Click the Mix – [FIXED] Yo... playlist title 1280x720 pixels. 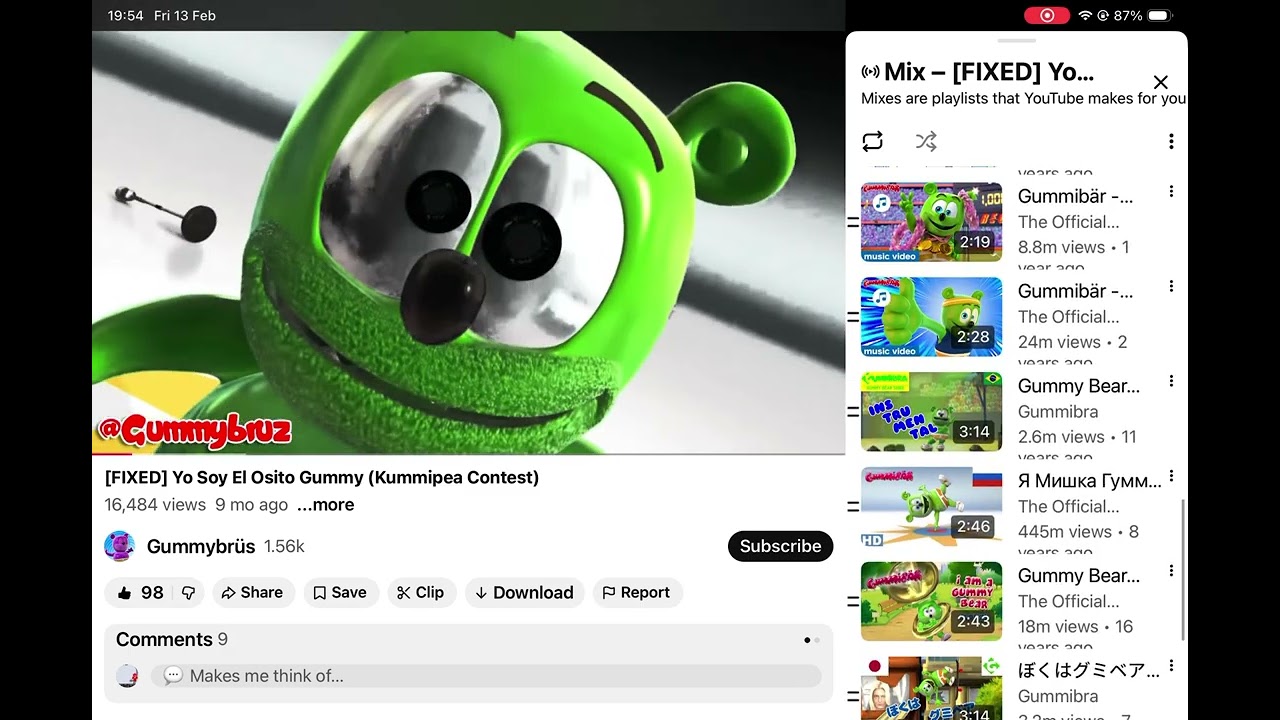pyautogui.click(x=989, y=72)
